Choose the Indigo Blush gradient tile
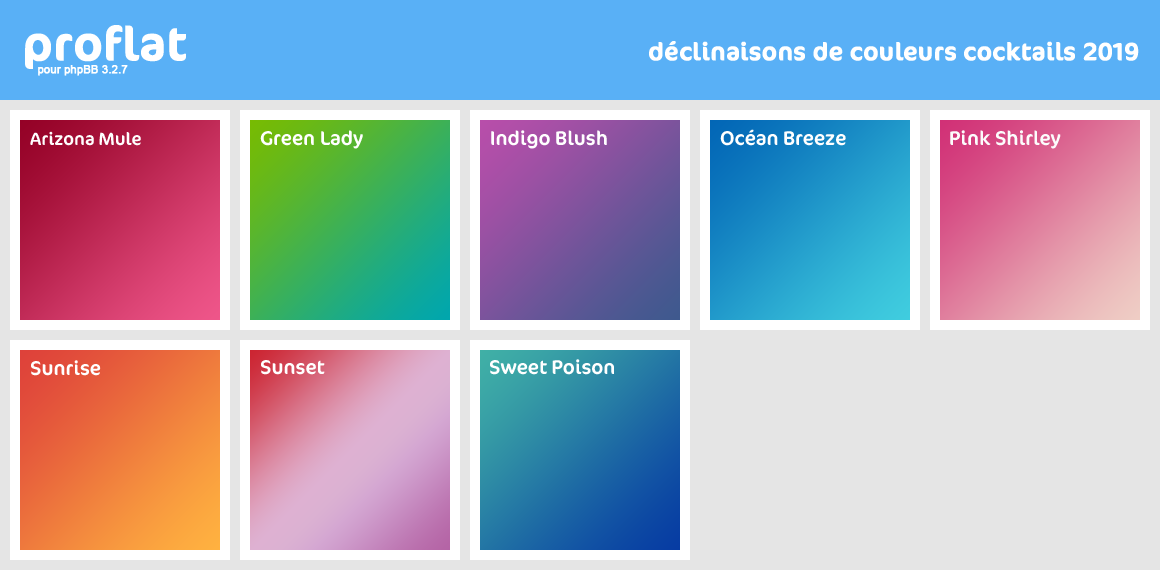 (580, 220)
